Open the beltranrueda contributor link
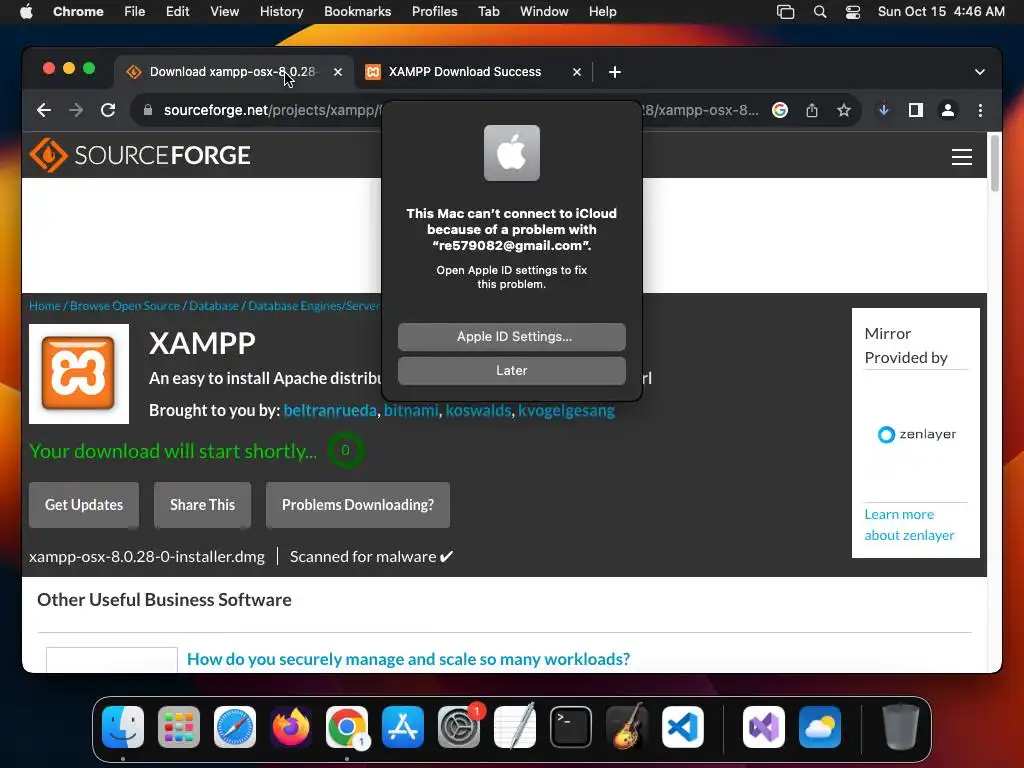Viewport: 1024px width, 768px height. pos(330,410)
